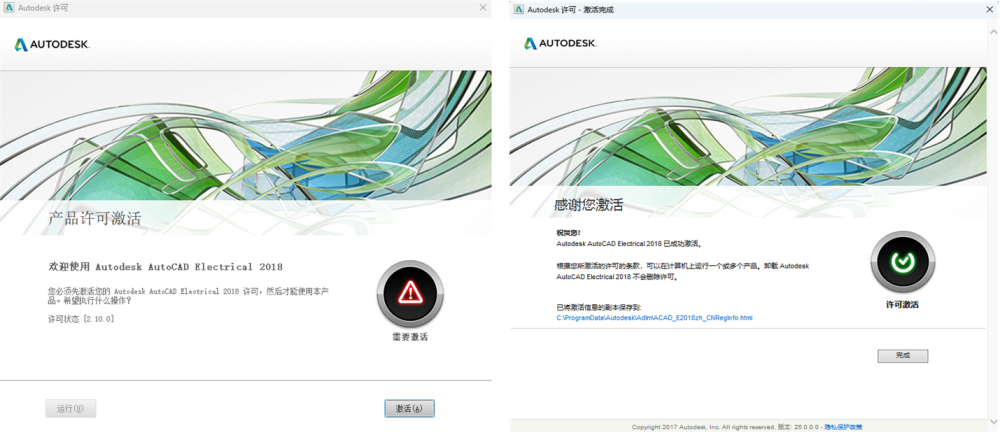This screenshot has height=444, width=1000.
Task: Select the 许可状态 [2.10.0] text
Action: (x=82, y=318)
